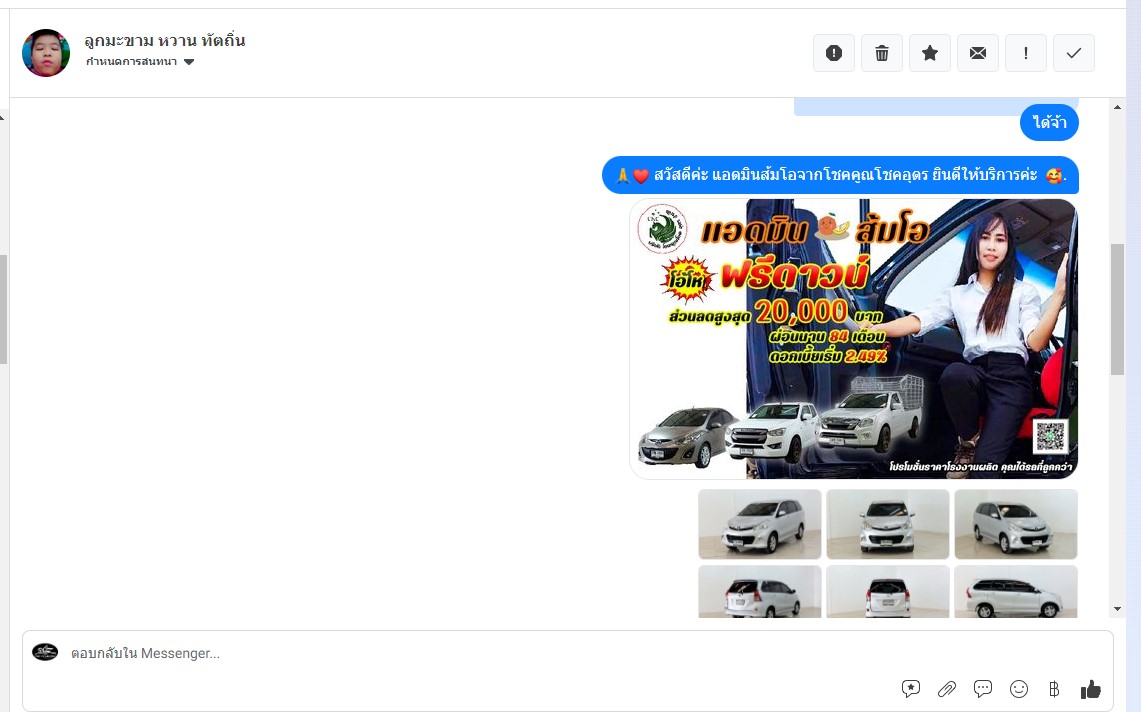Click the สวัสดีค่ะ greeting message bubble
The image size is (1141, 712).
(x=840, y=175)
